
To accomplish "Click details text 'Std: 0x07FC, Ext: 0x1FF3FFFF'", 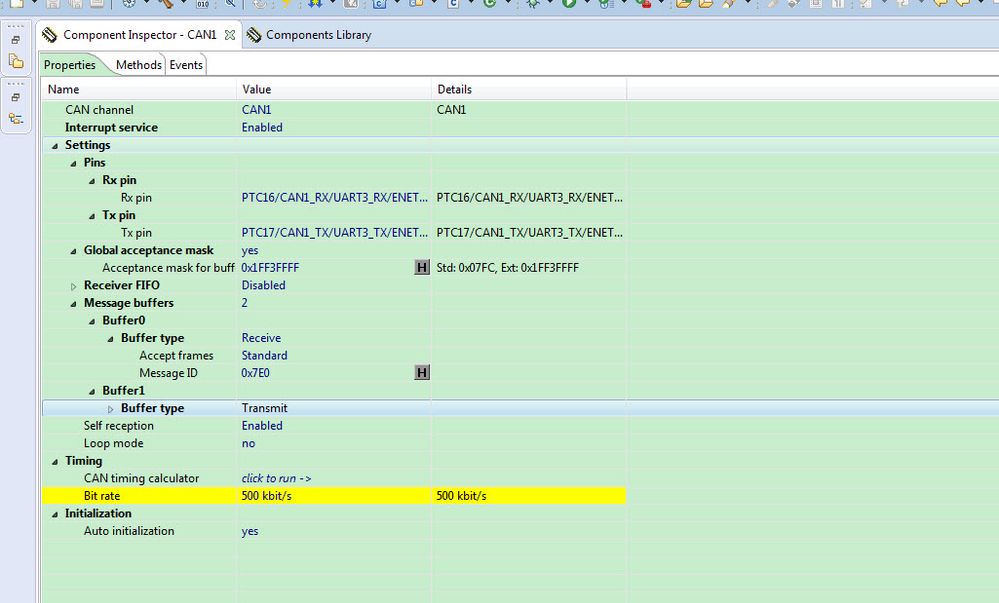I will 508,268.
